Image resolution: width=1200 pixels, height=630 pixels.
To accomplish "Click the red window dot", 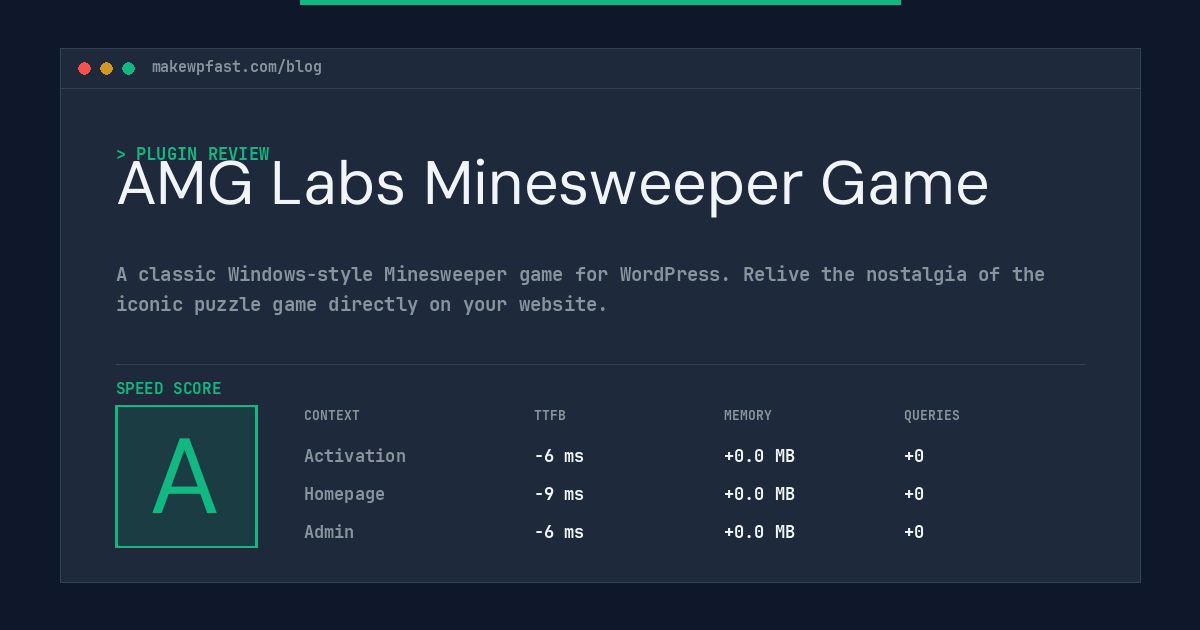I will pos(84,68).
